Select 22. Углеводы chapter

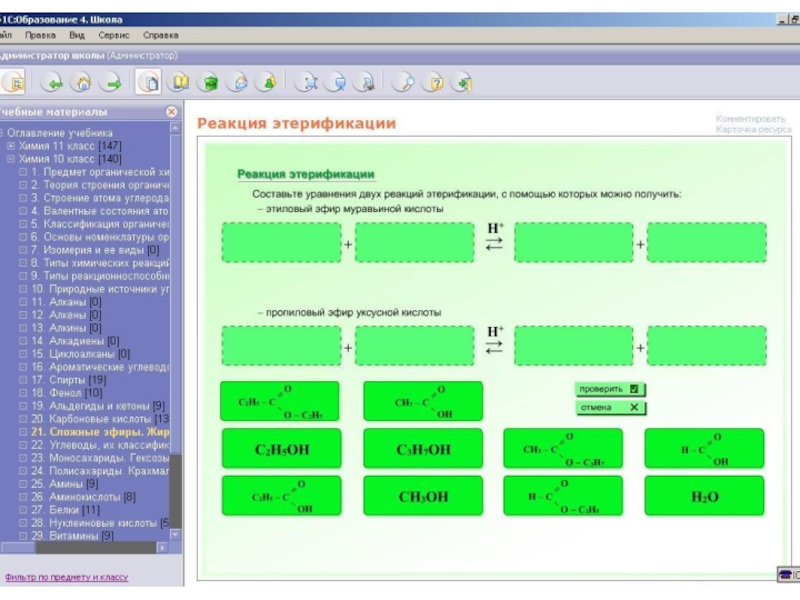tap(100, 445)
